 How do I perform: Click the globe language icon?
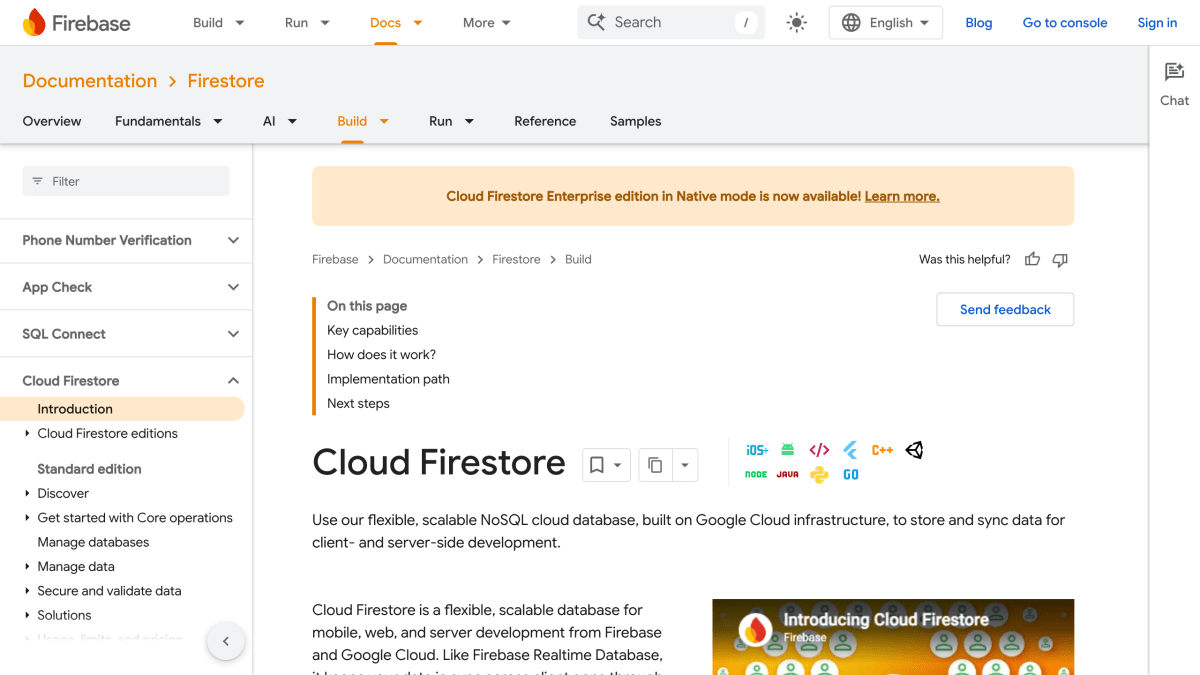pyautogui.click(x=851, y=23)
